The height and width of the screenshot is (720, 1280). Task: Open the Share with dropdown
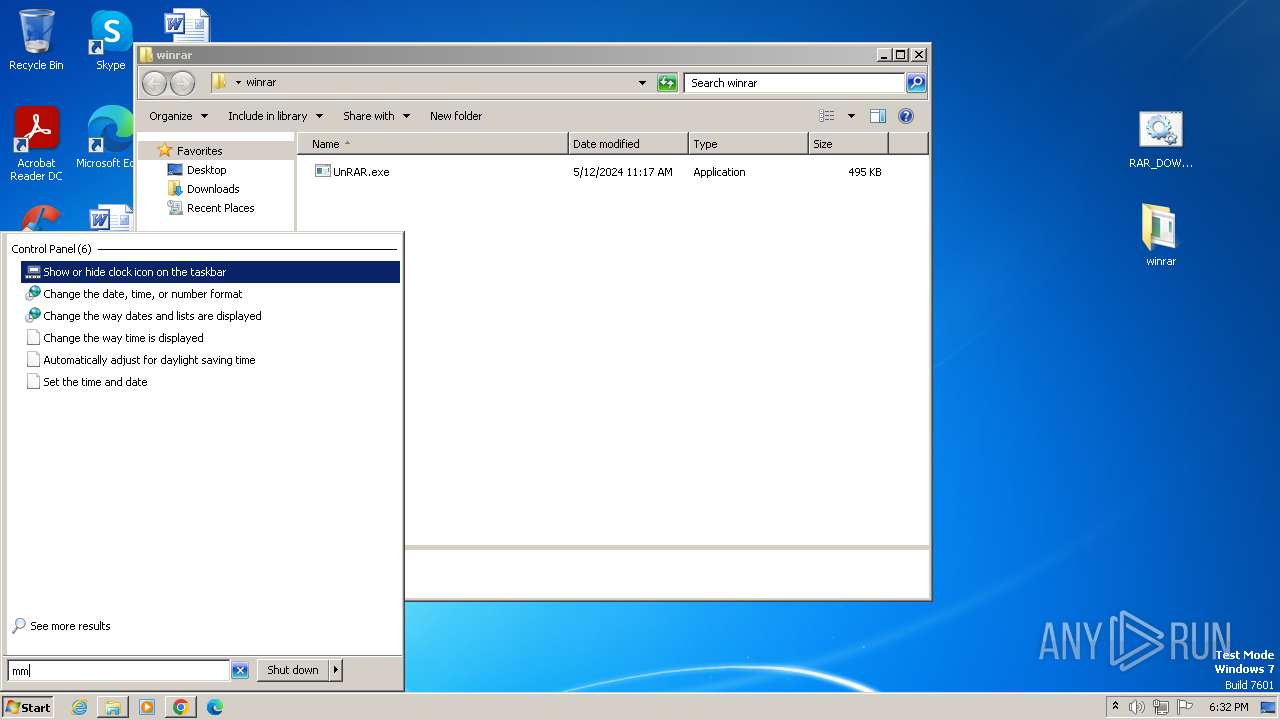(376, 116)
